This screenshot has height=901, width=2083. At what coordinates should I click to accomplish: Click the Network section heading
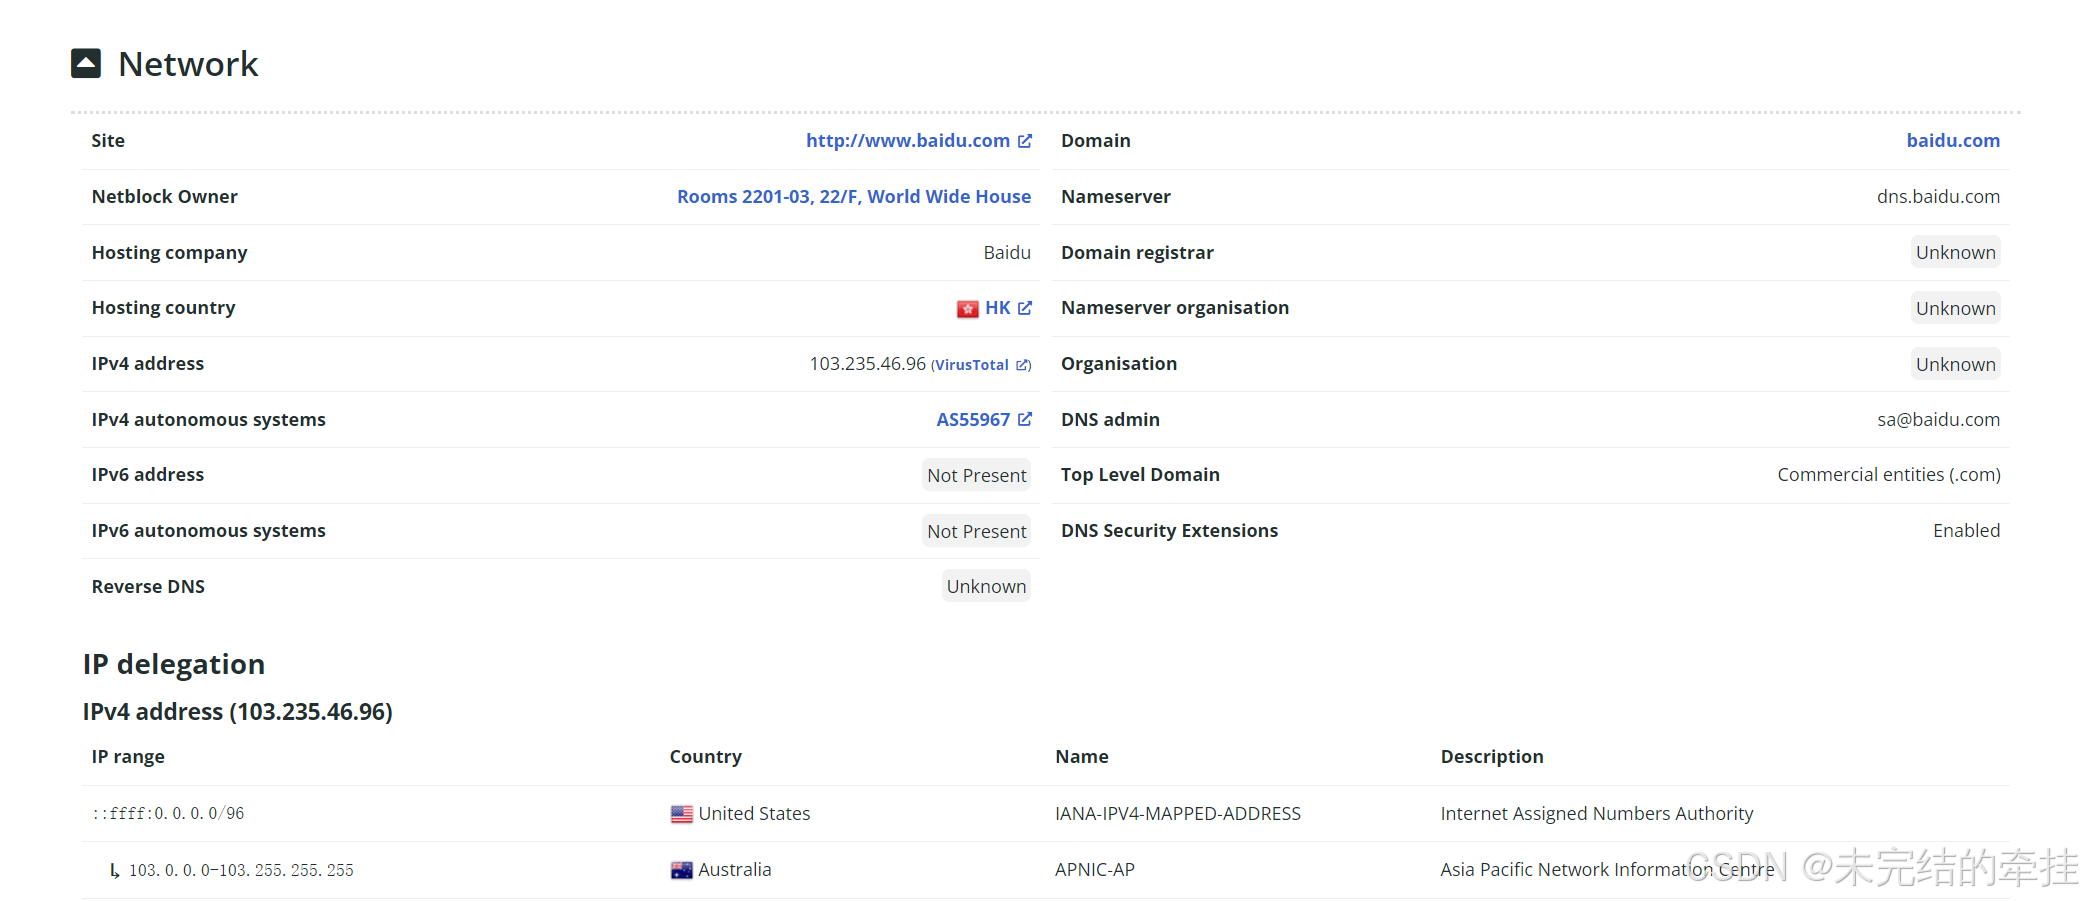(188, 64)
